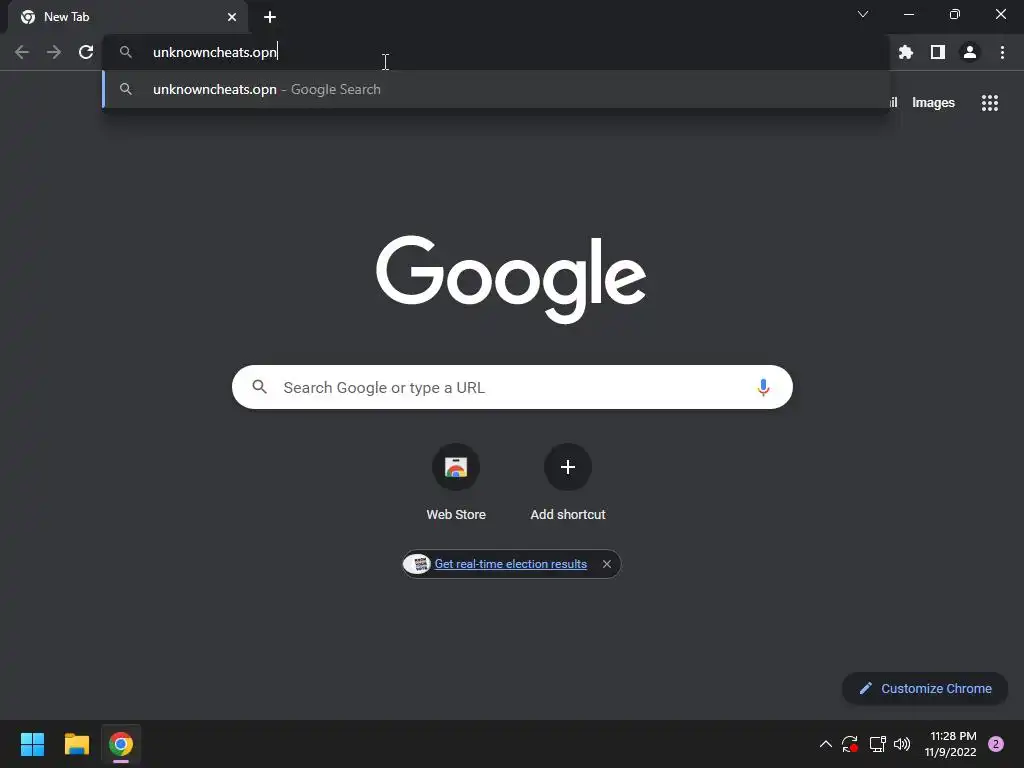Choose the unknowncheats.opn Google Search suggestion

pyautogui.click(x=496, y=89)
